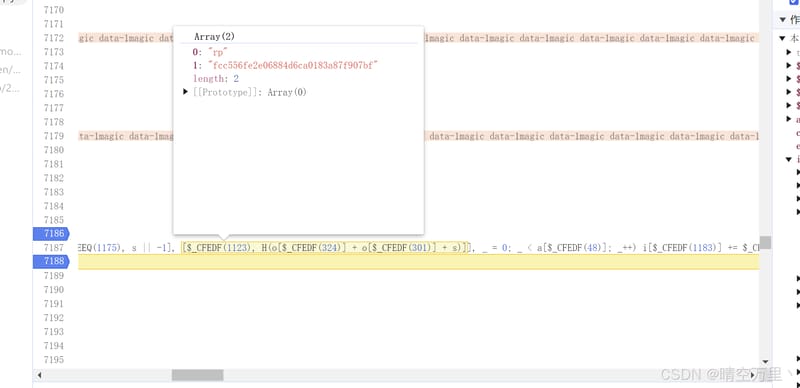This screenshot has height=388, width=800.
Task: Click the vertical scrollbar thumb
Action: (765, 242)
